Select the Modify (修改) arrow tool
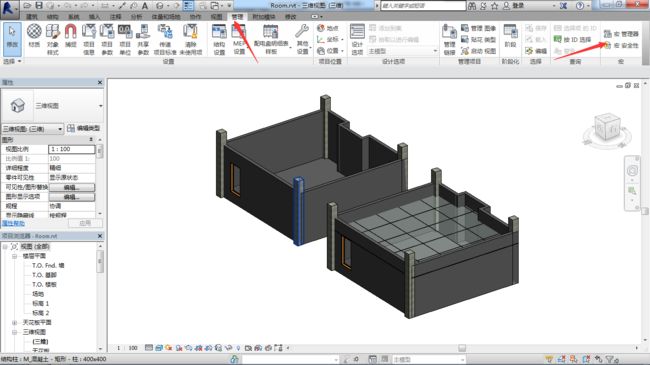The width and height of the screenshot is (650, 365). point(12,39)
